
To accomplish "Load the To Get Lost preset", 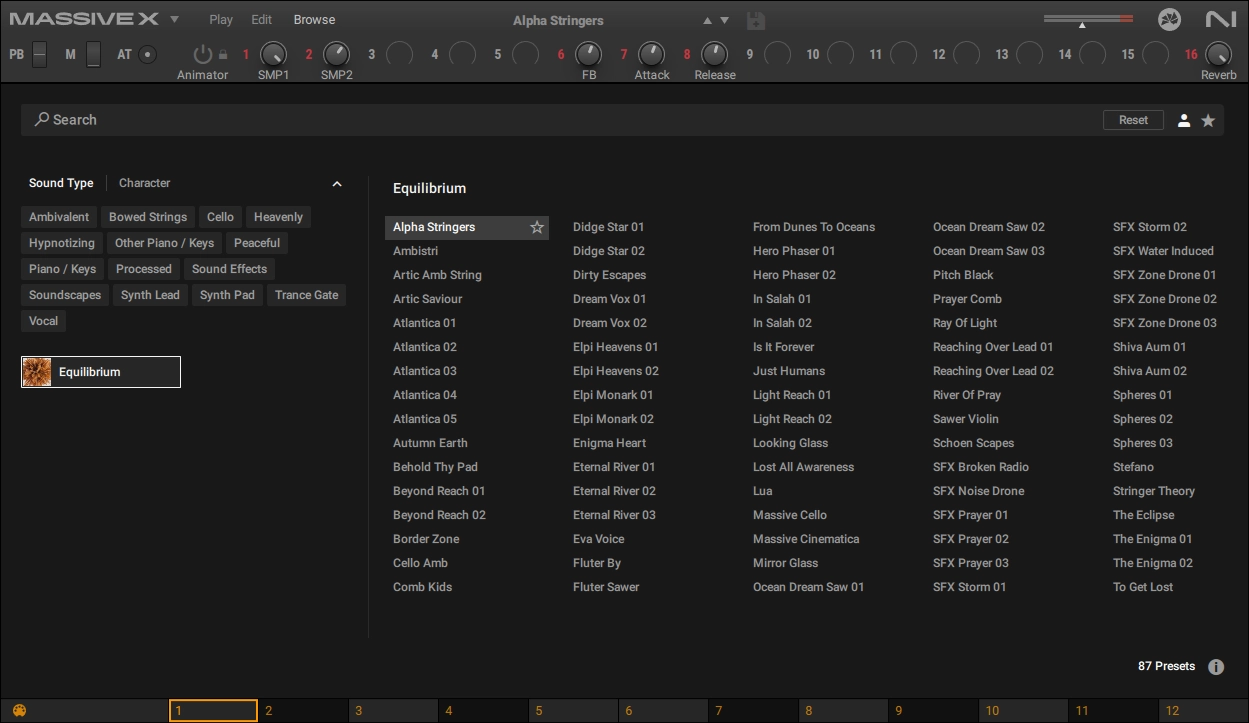I will coord(1143,587).
